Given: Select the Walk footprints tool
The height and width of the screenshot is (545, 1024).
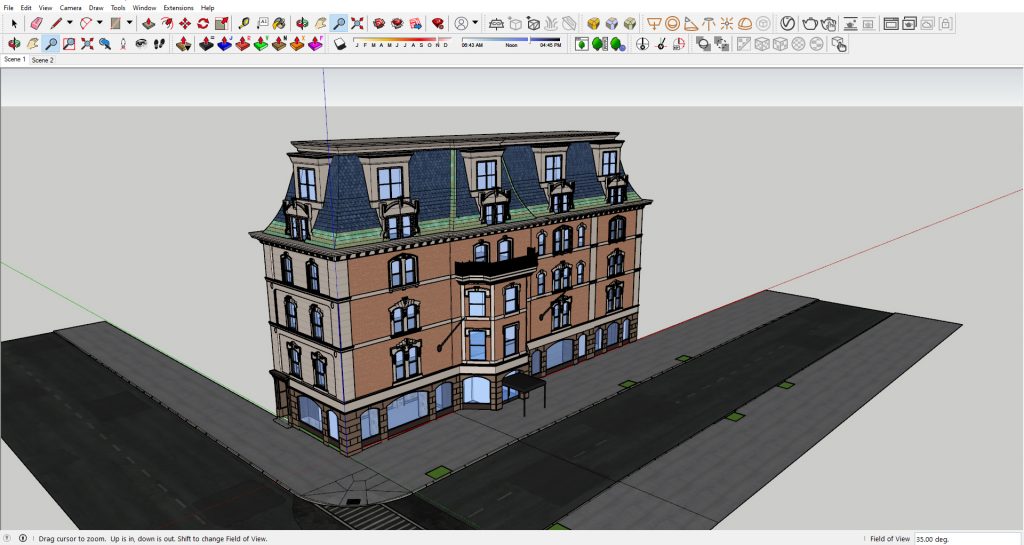Looking at the screenshot, I should click(x=158, y=44).
